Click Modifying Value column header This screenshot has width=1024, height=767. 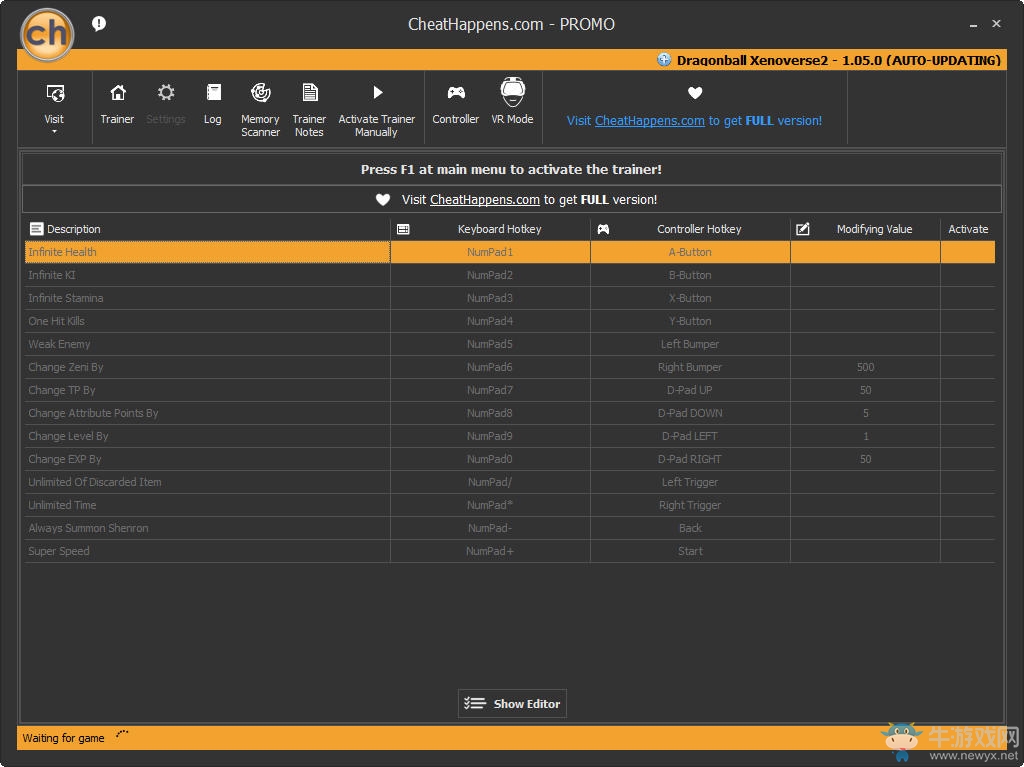(x=874, y=229)
